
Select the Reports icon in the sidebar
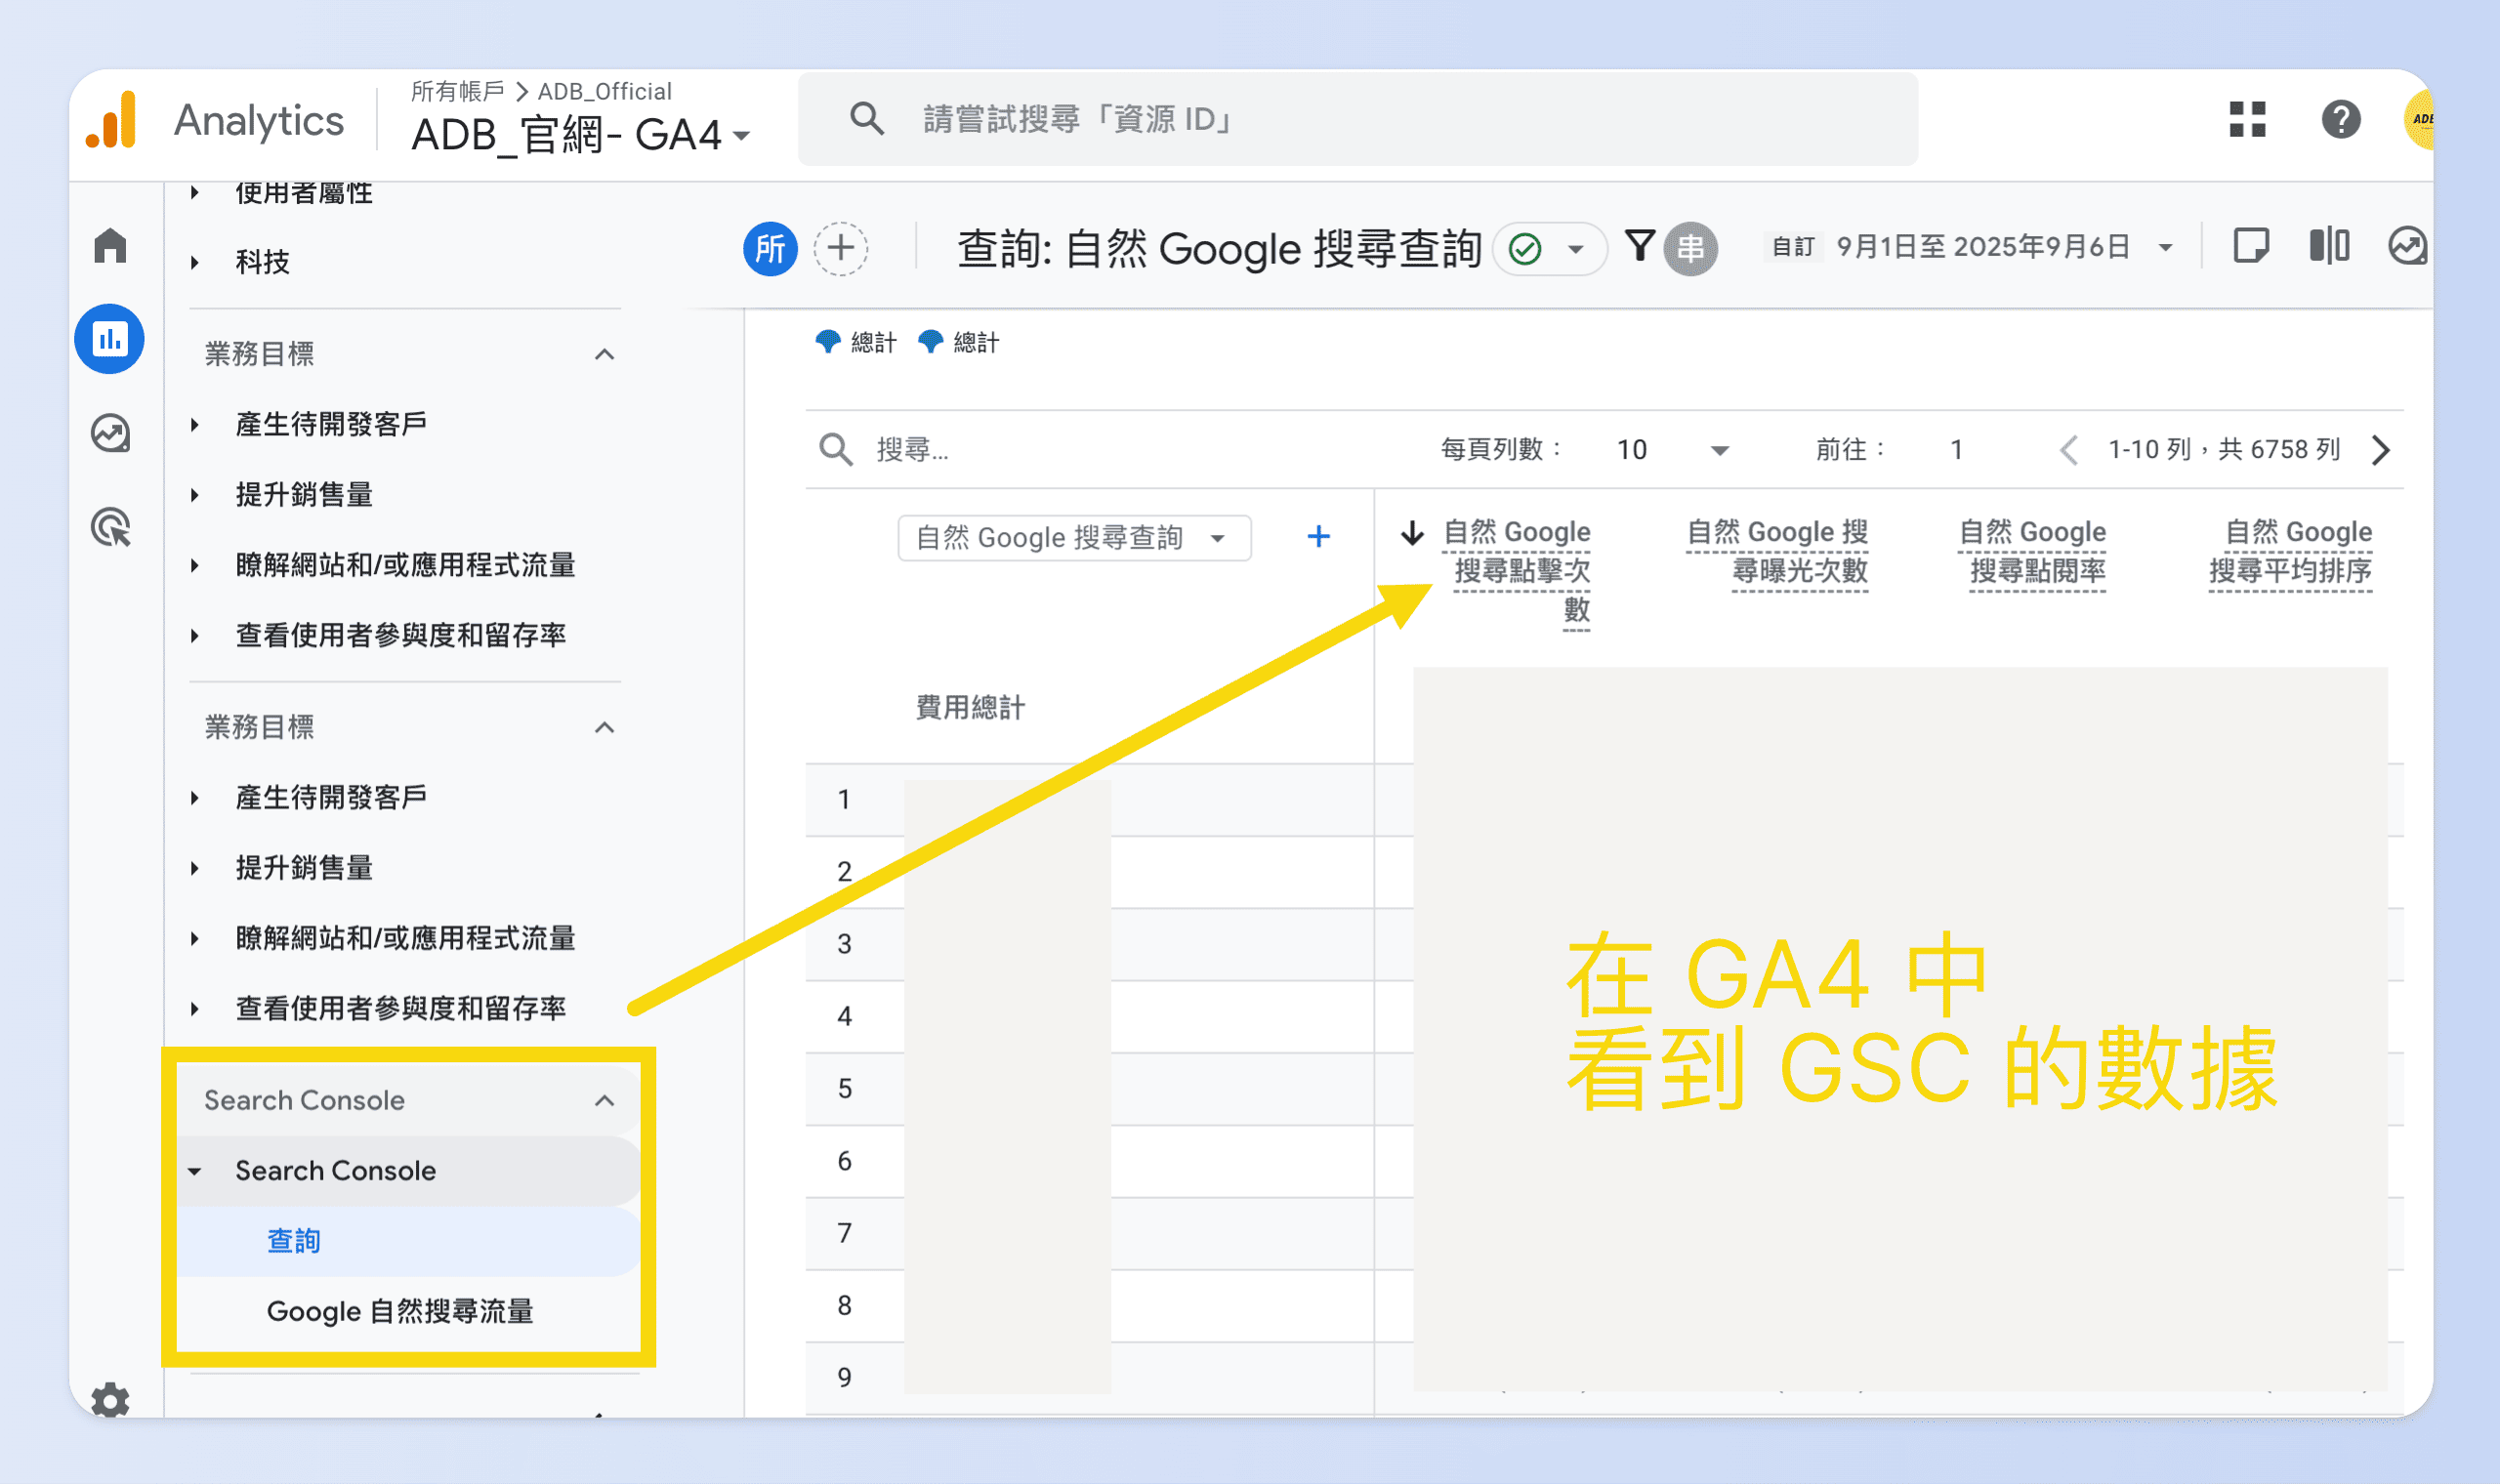[x=110, y=339]
